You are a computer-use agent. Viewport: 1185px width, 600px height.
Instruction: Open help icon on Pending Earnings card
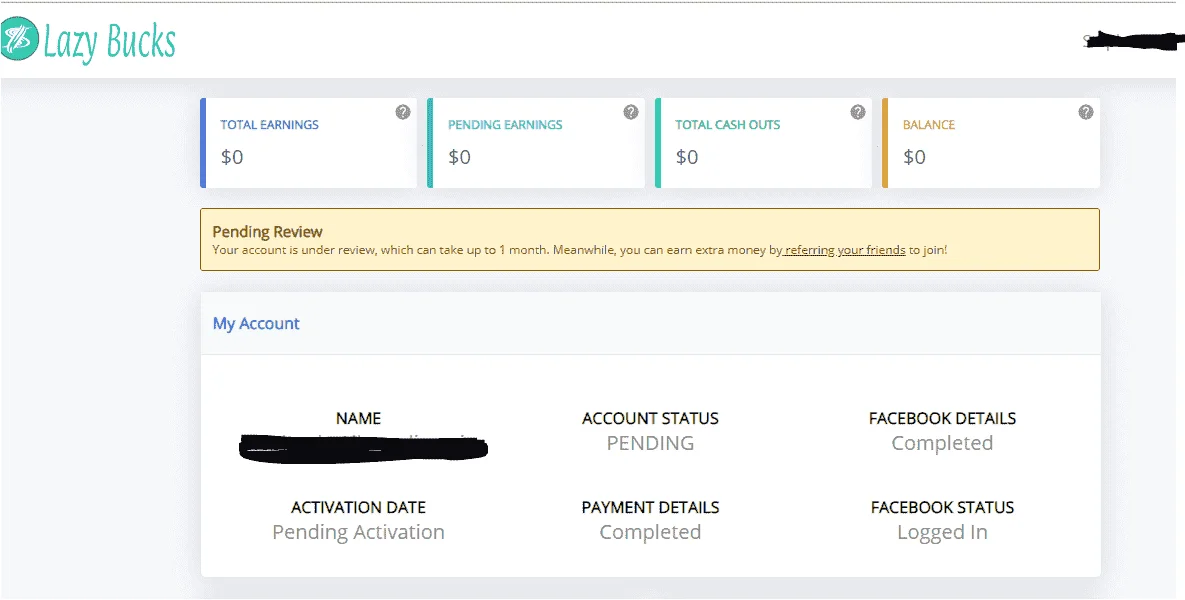point(630,112)
